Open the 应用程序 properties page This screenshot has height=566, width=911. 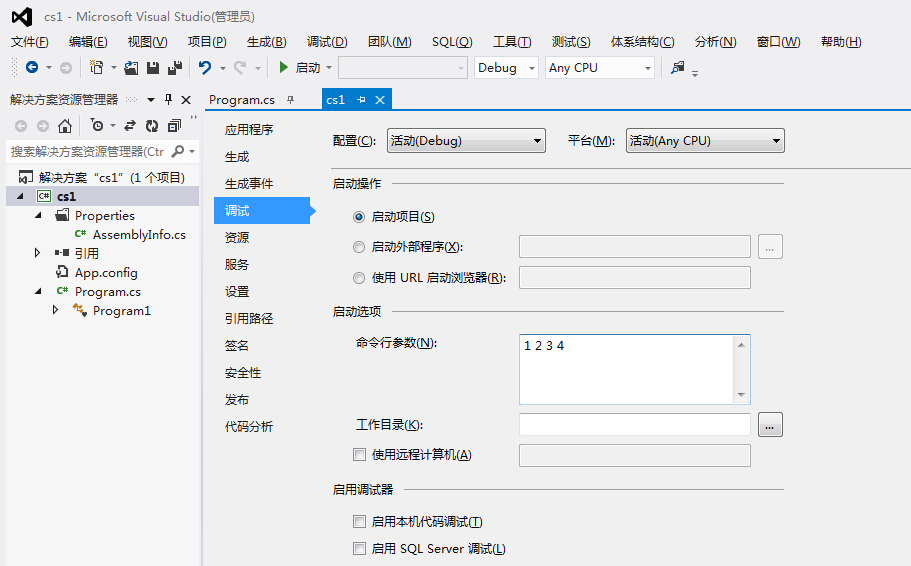tap(249, 130)
